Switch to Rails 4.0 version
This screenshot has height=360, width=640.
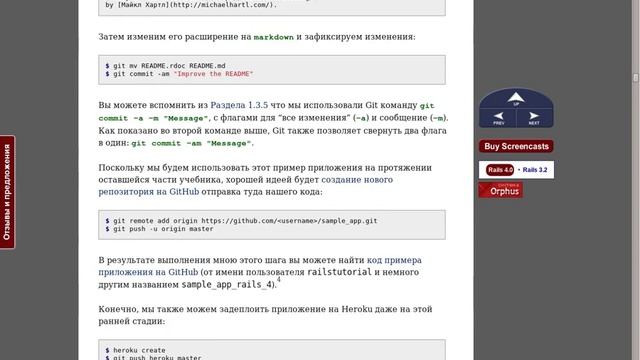point(500,170)
